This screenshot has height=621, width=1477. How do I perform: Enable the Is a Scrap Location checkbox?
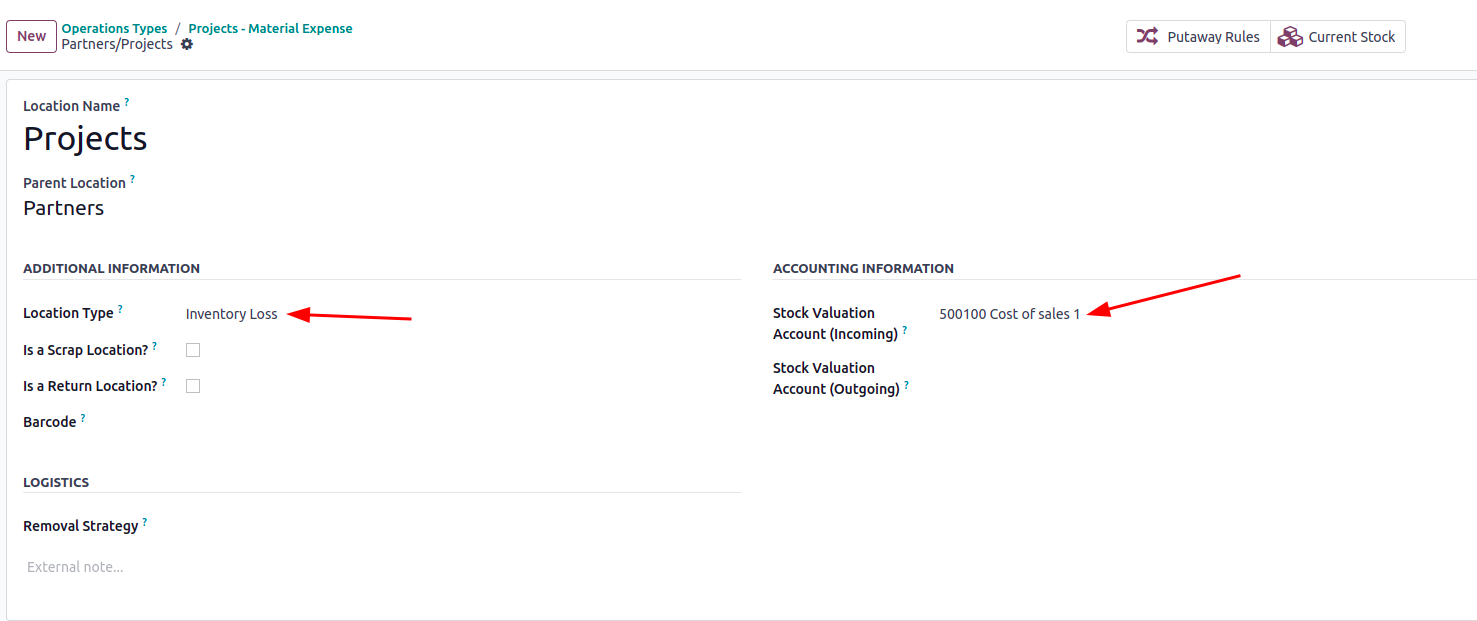click(x=193, y=350)
